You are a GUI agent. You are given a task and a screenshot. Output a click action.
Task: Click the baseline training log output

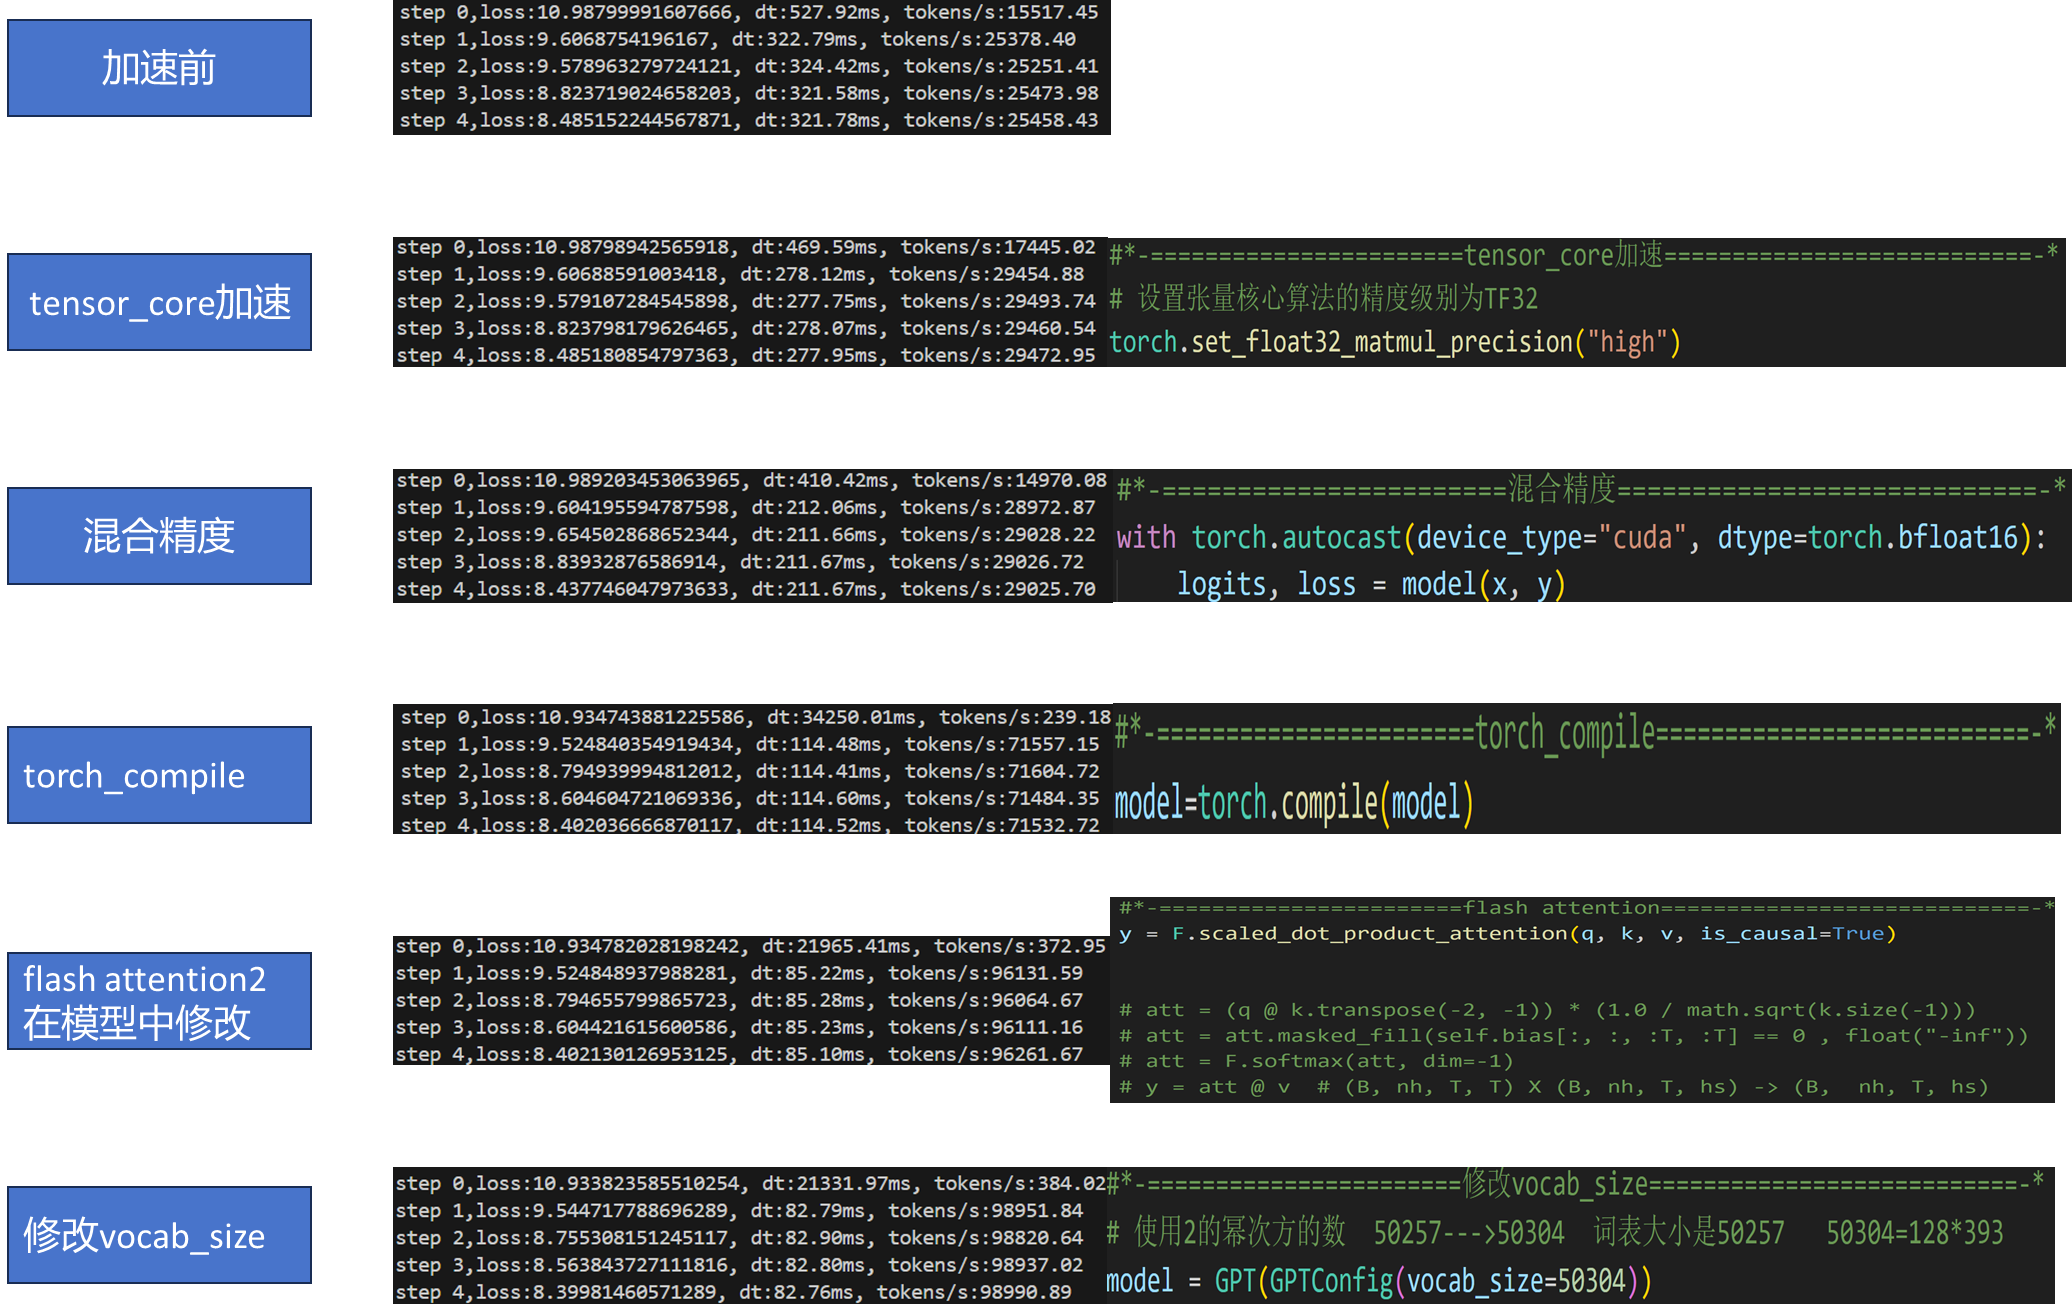(750, 66)
